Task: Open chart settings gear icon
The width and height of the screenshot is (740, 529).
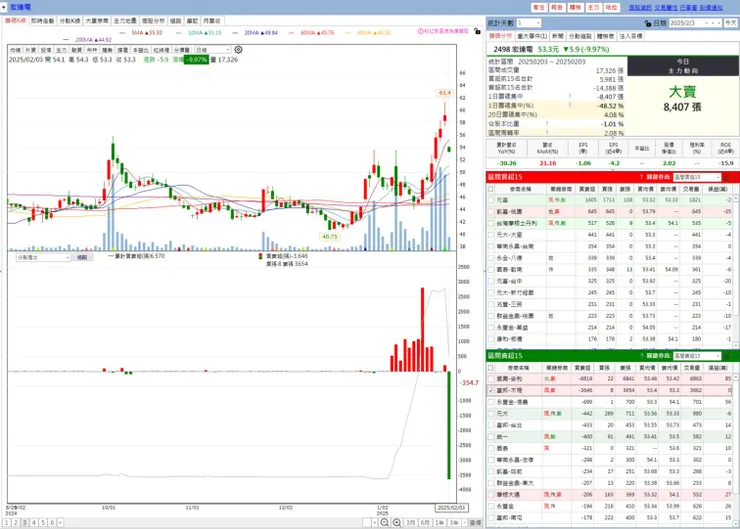Action: (x=238, y=50)
